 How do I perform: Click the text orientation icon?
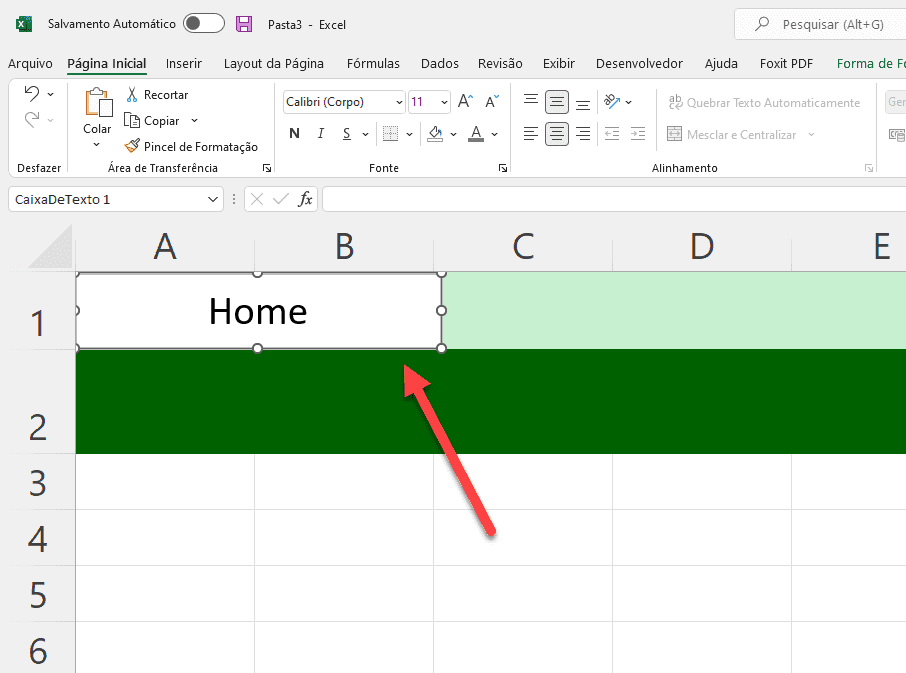coord(613,101)
